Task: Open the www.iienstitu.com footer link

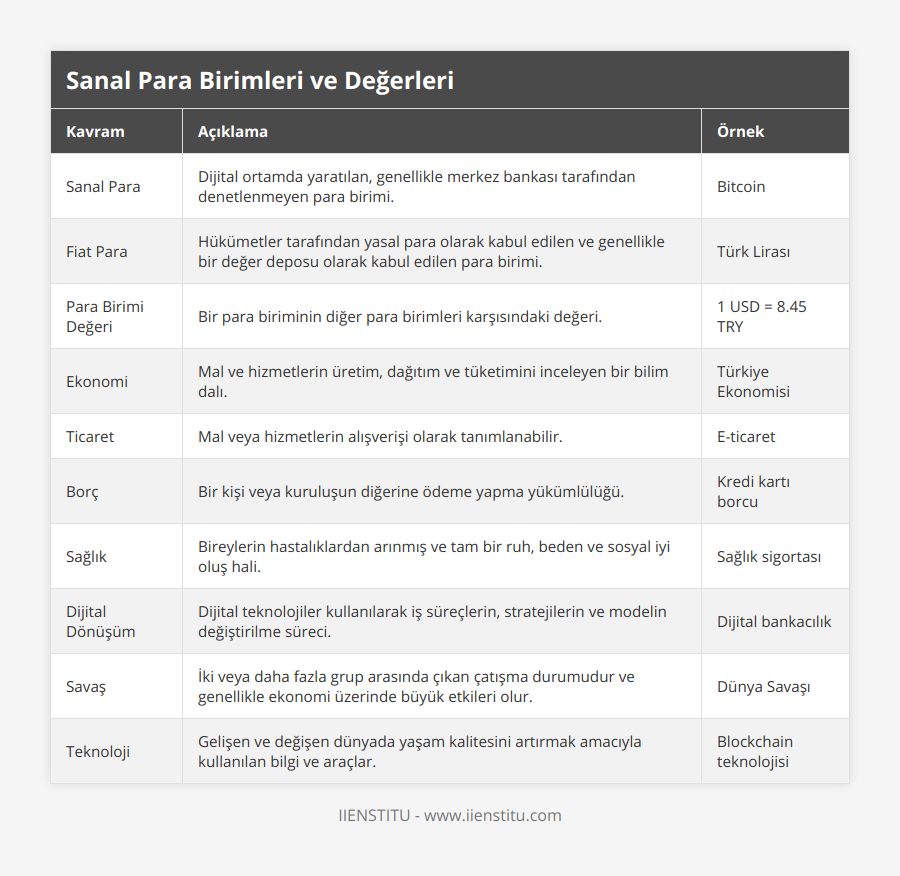Action: coord(492,815)
